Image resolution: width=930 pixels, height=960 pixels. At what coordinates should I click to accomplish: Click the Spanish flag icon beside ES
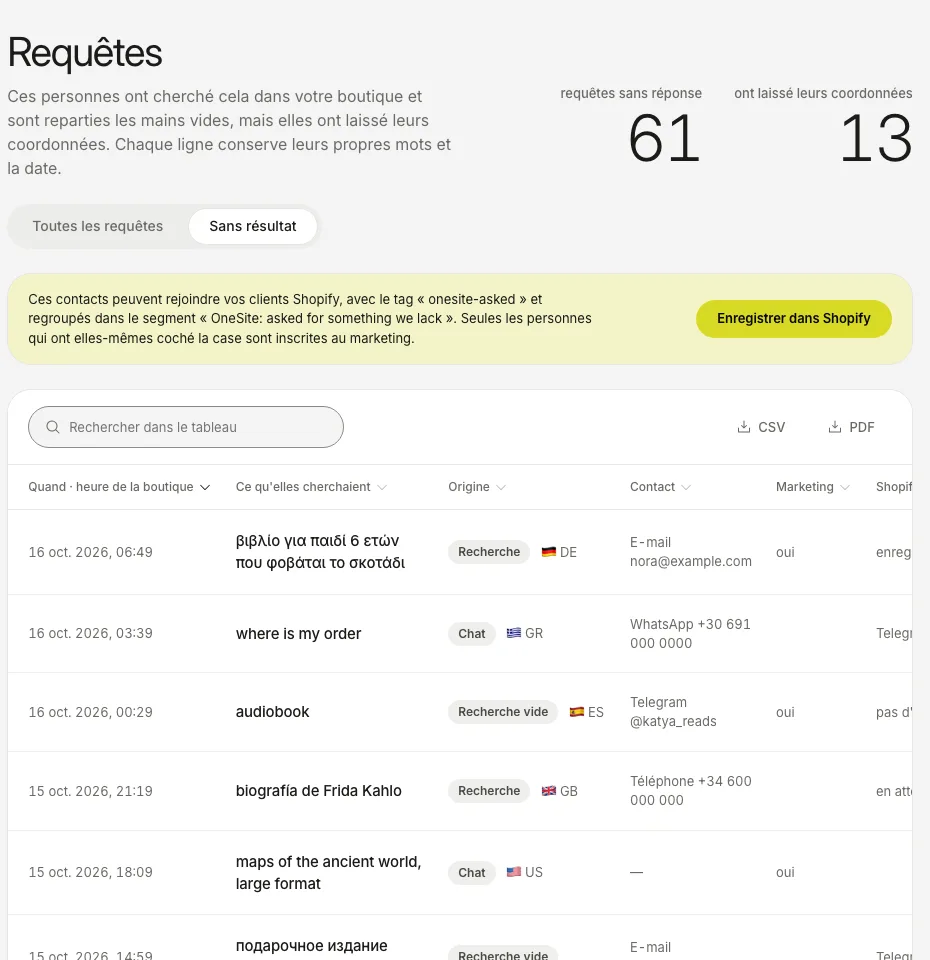(577, 712)
